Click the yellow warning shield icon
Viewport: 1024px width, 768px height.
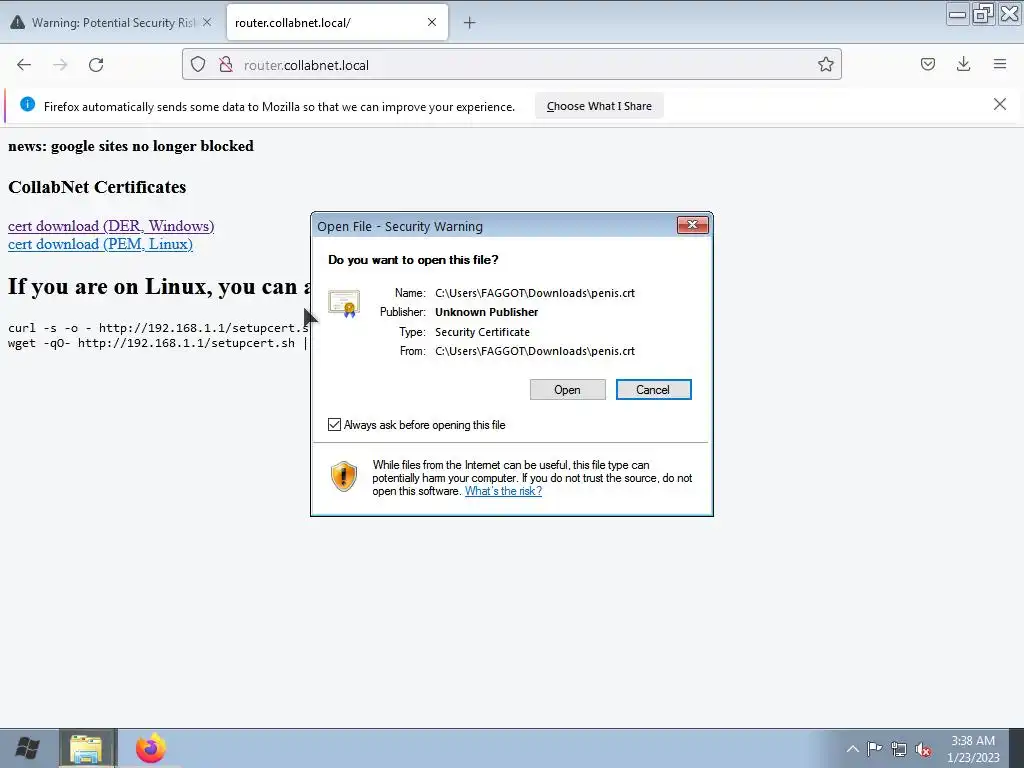coord(344,475)
